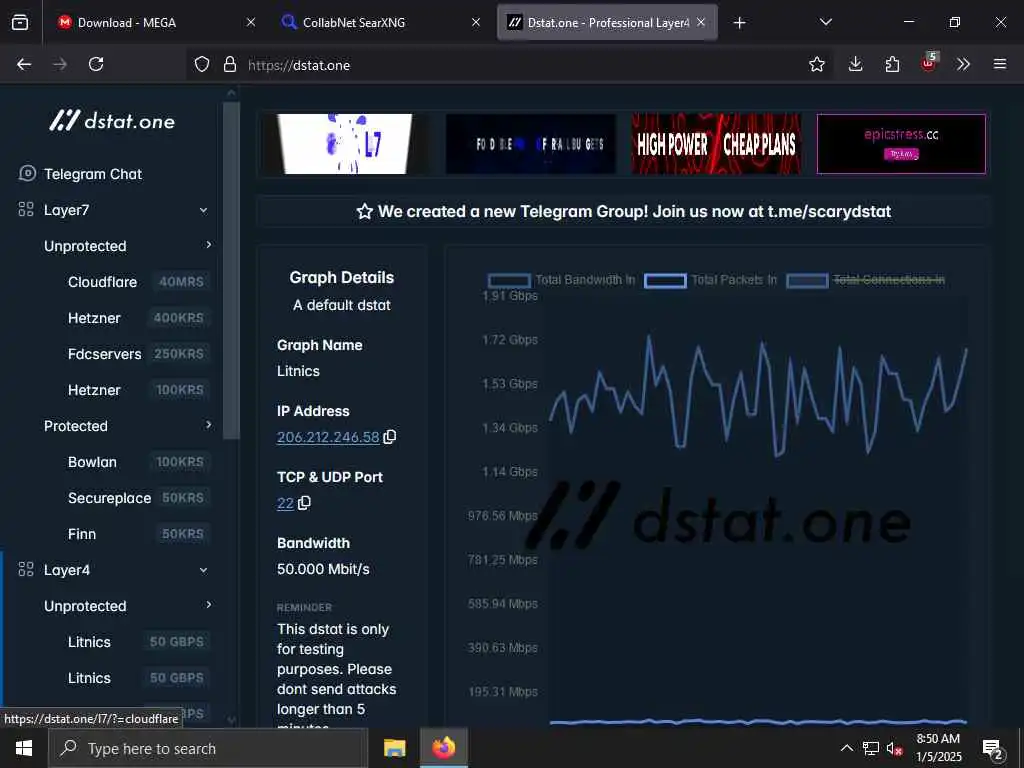Click the Firefox View icon in tab bar
This screenshot has height=768, width=1024.
(20, 23)
